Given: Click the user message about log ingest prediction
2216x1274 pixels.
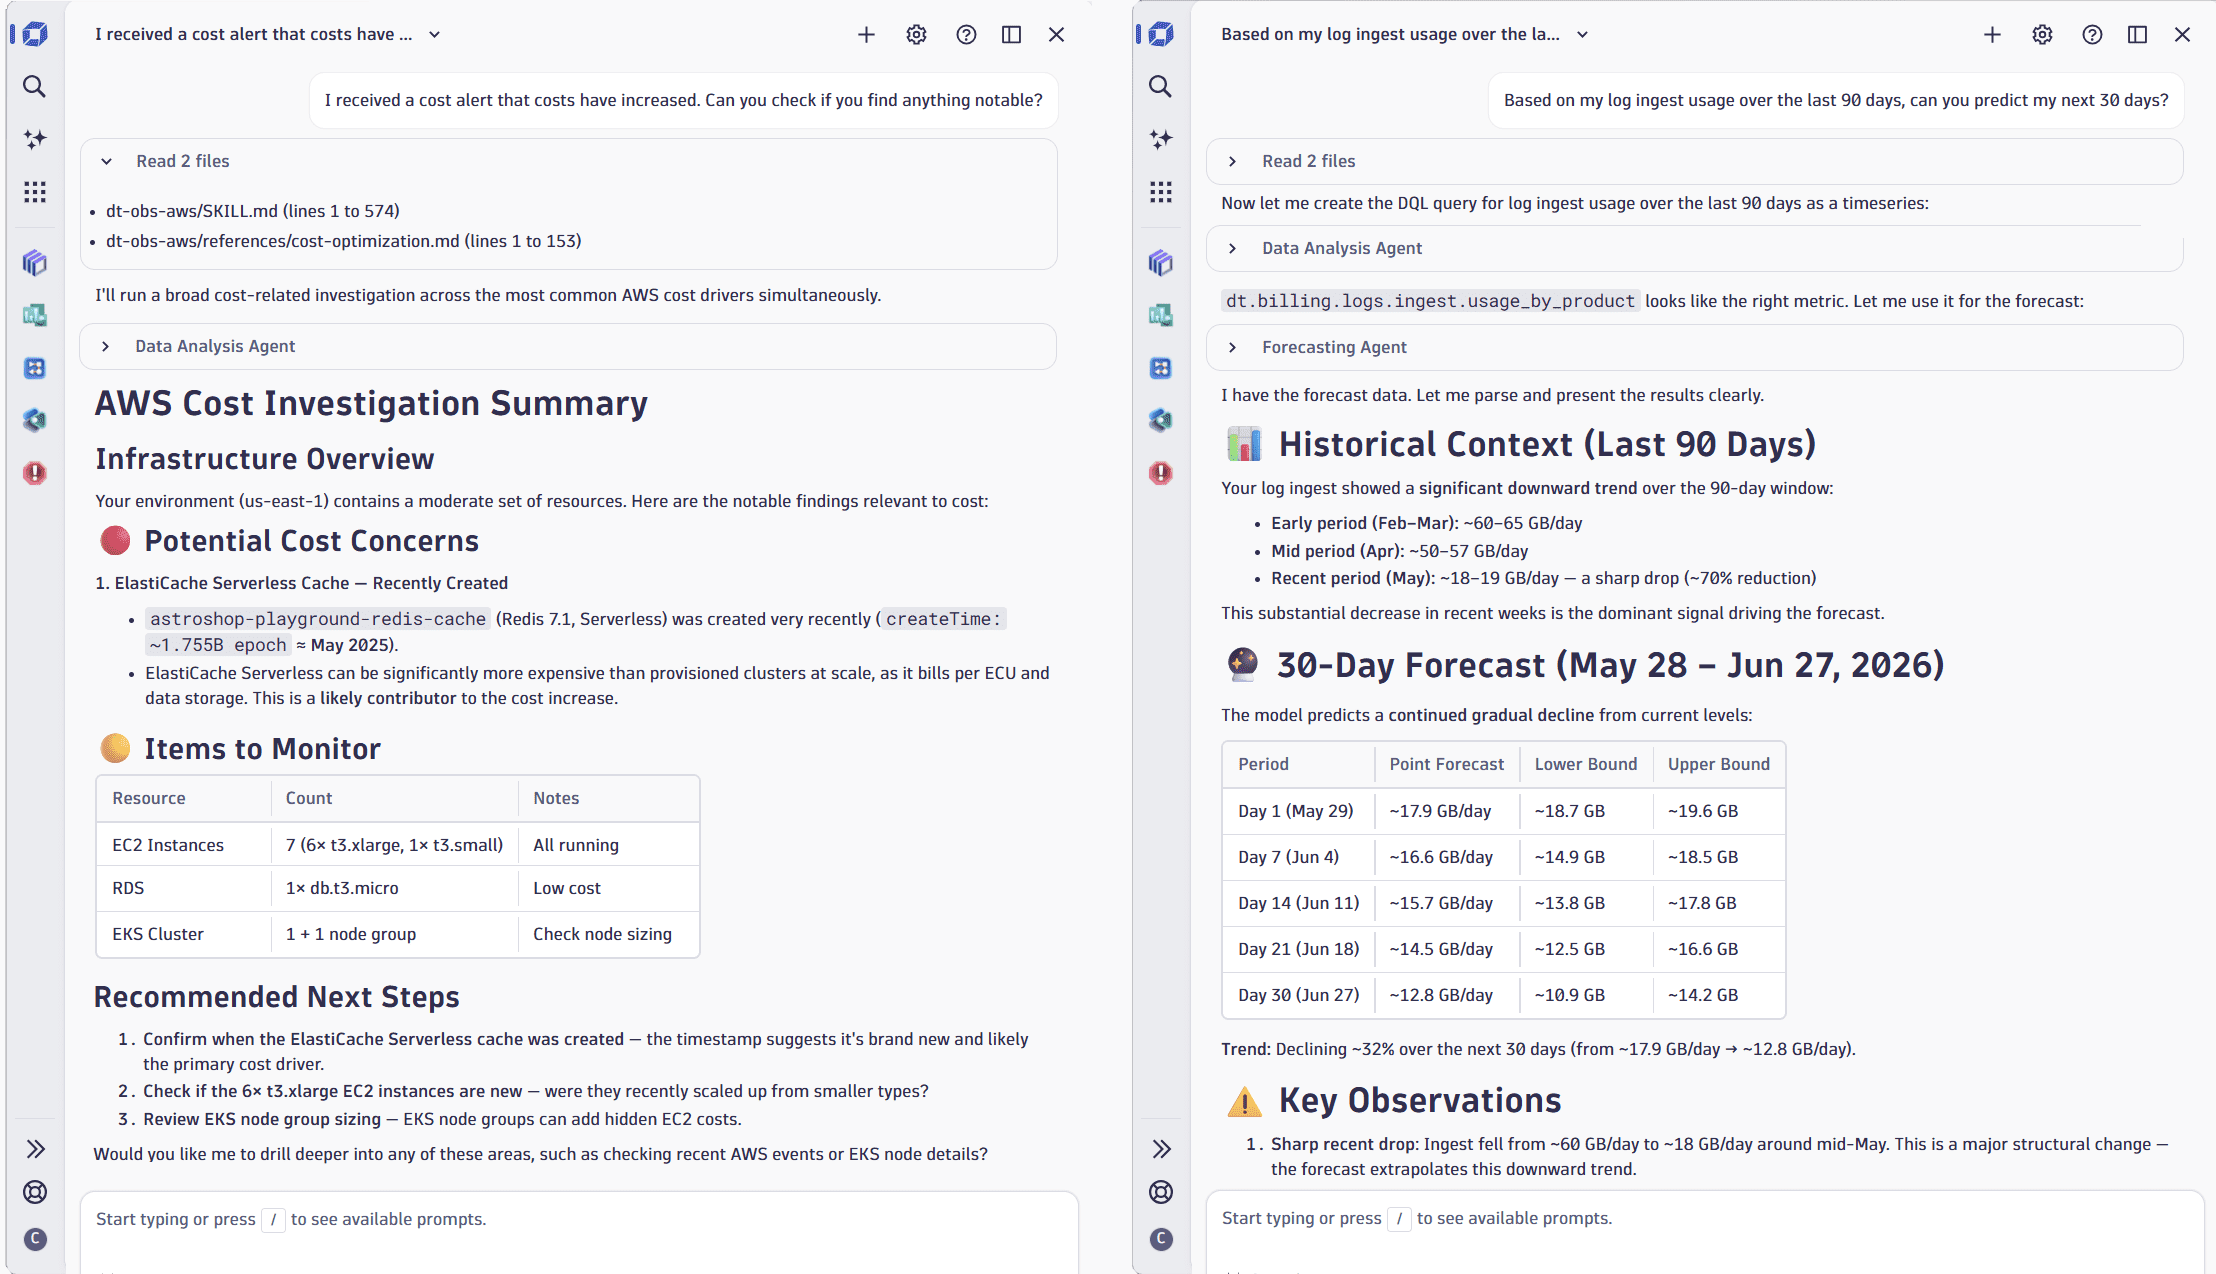Looking at the screenshot, I should (x=1836, y=100).
